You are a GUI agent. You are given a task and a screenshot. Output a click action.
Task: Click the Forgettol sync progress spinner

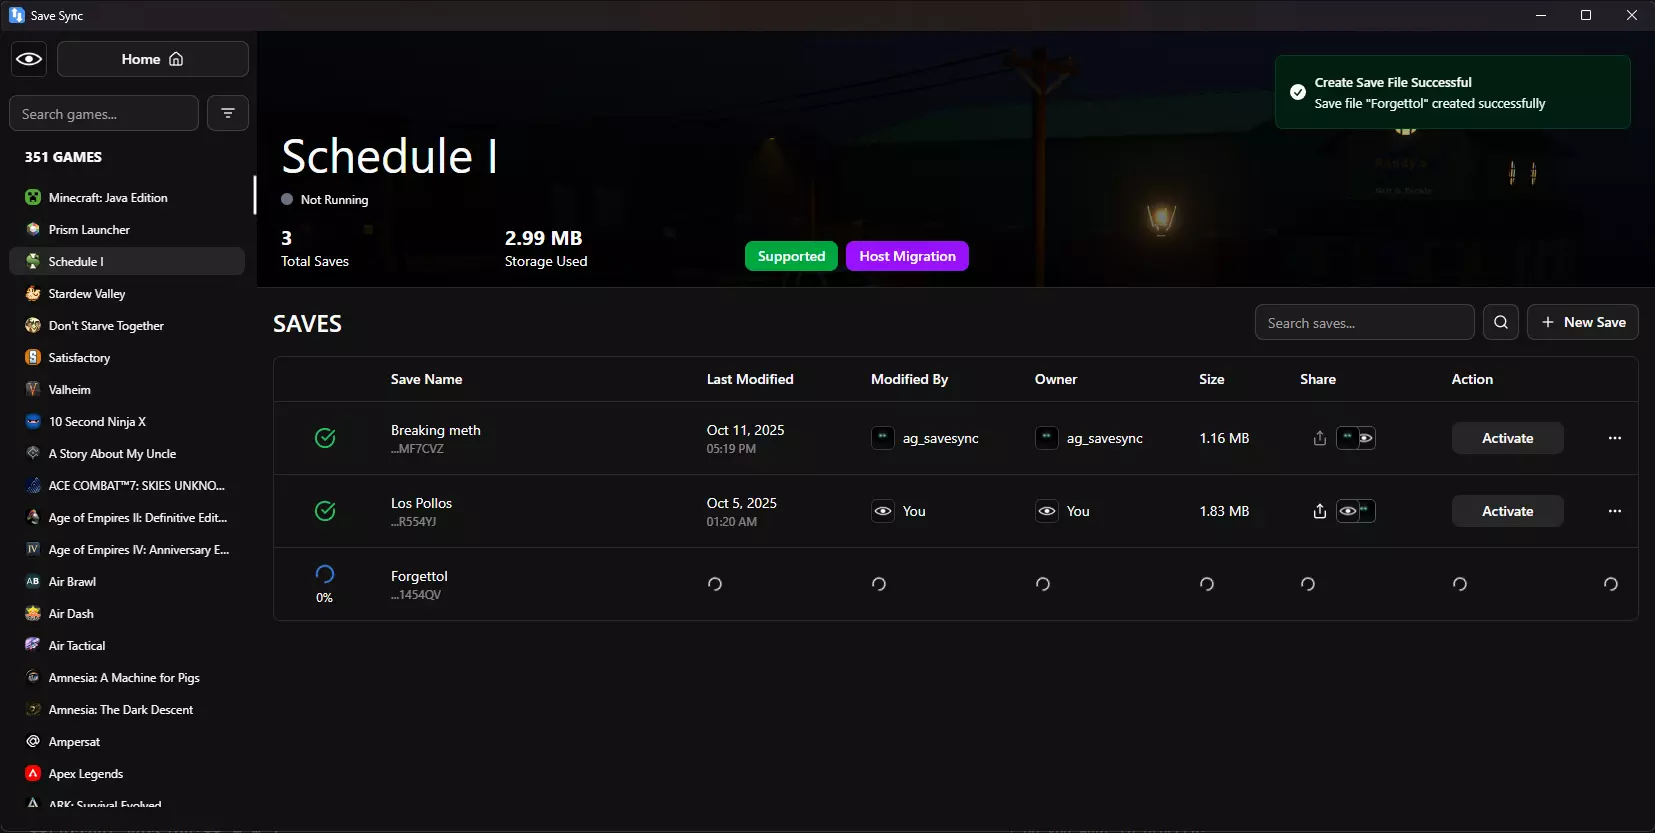coord(325,574)
